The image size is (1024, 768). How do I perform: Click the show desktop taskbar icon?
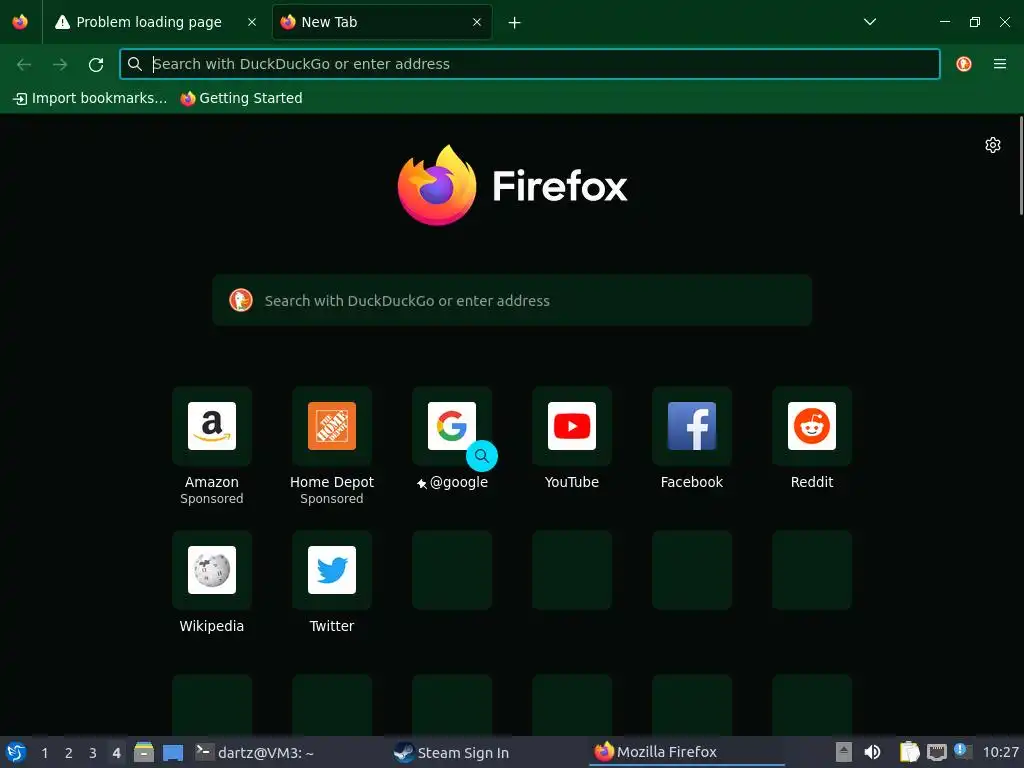173,752
